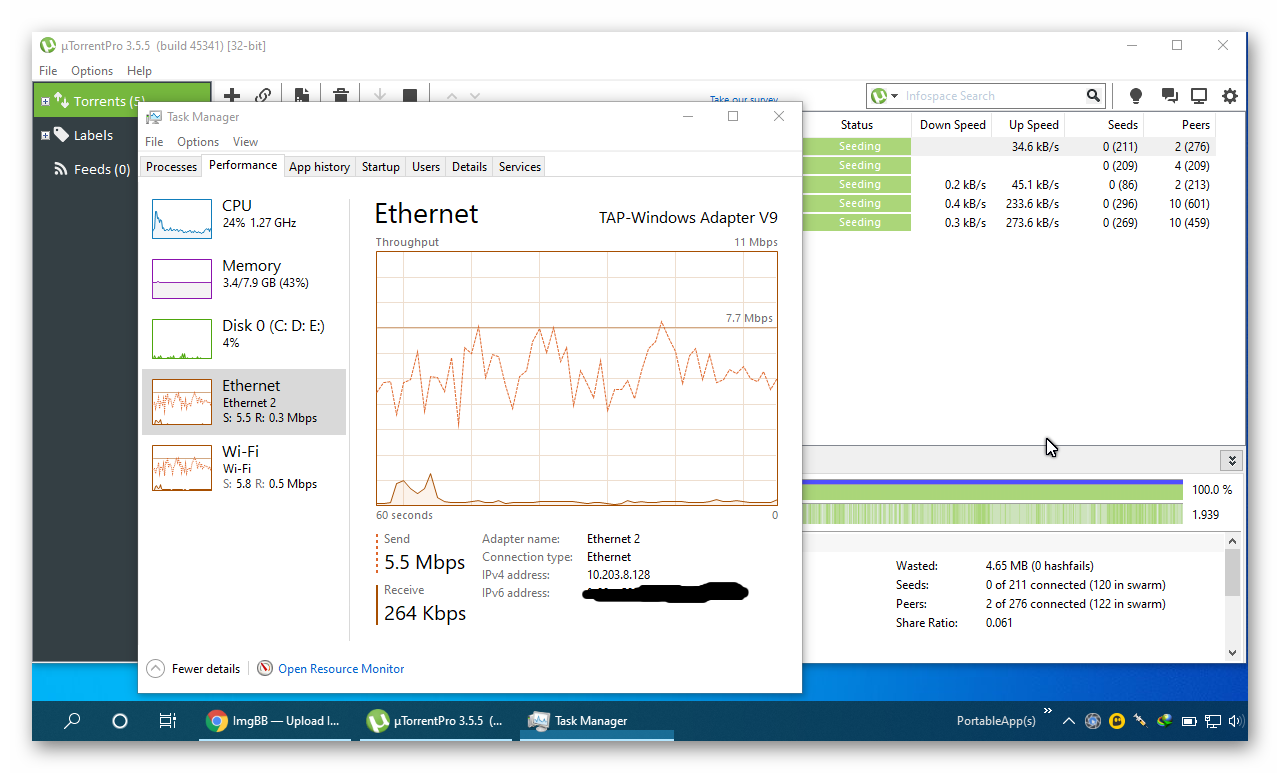The width and height of the screenshot is (1280, 773).
Task: Switch to Chrome ImgBB taskbar button
Action: coord(275,720)
